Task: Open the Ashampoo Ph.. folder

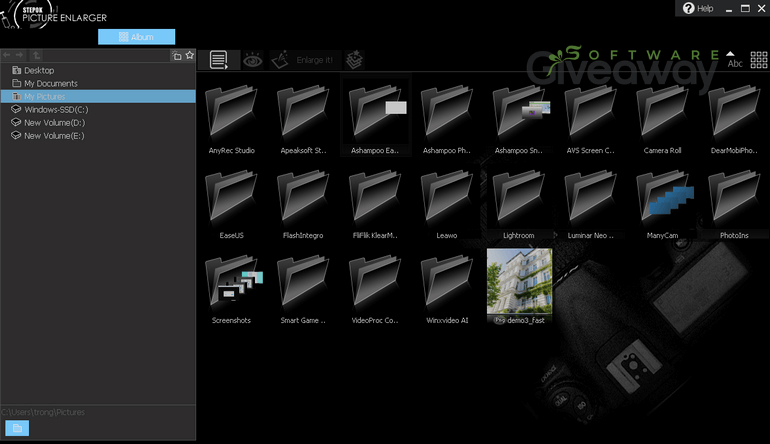Action: point(446,119)
